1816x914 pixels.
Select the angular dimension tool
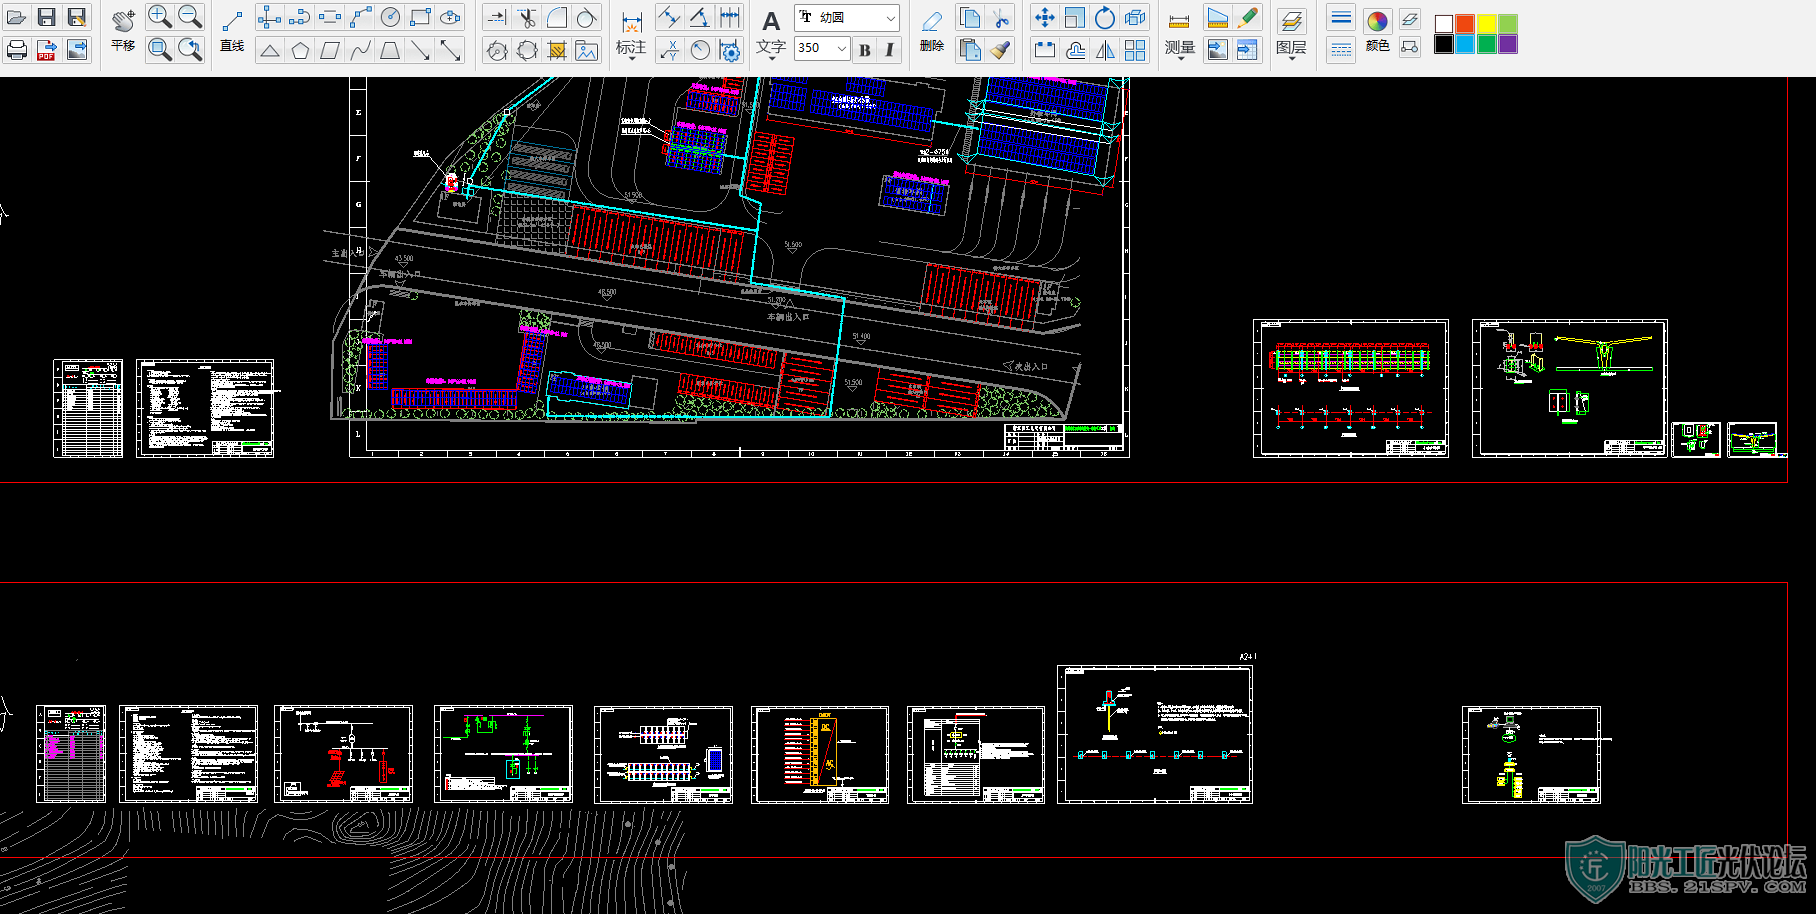click(x=700, y=17)
